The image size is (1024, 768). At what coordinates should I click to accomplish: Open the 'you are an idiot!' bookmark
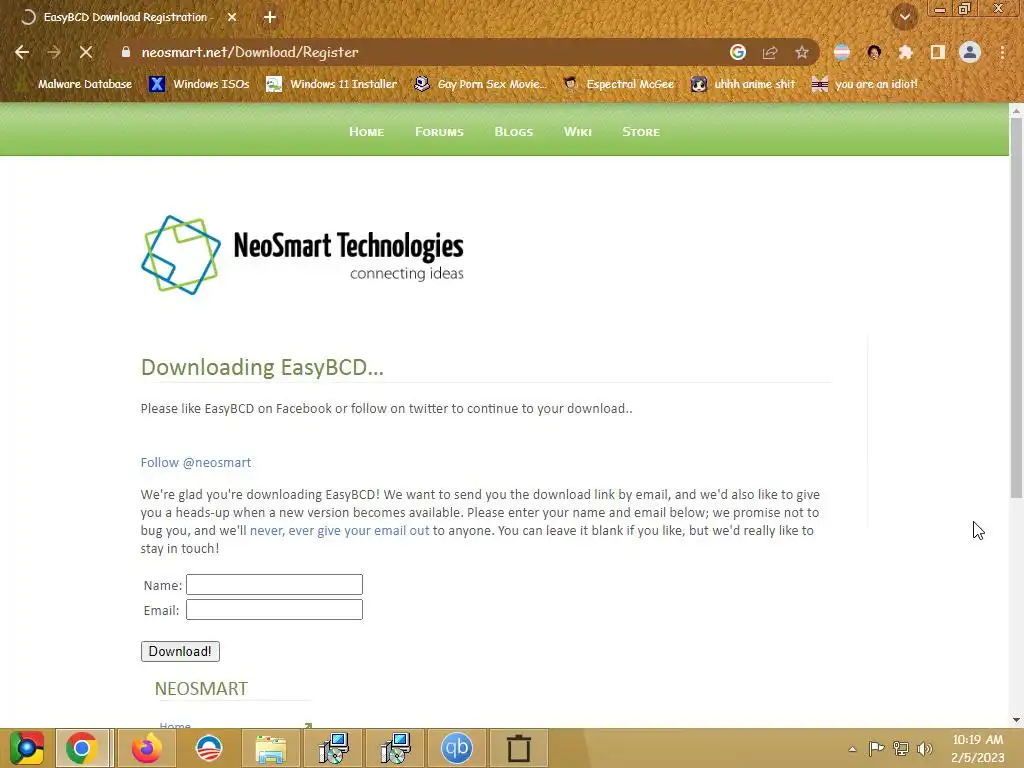[x=865, y=84]
